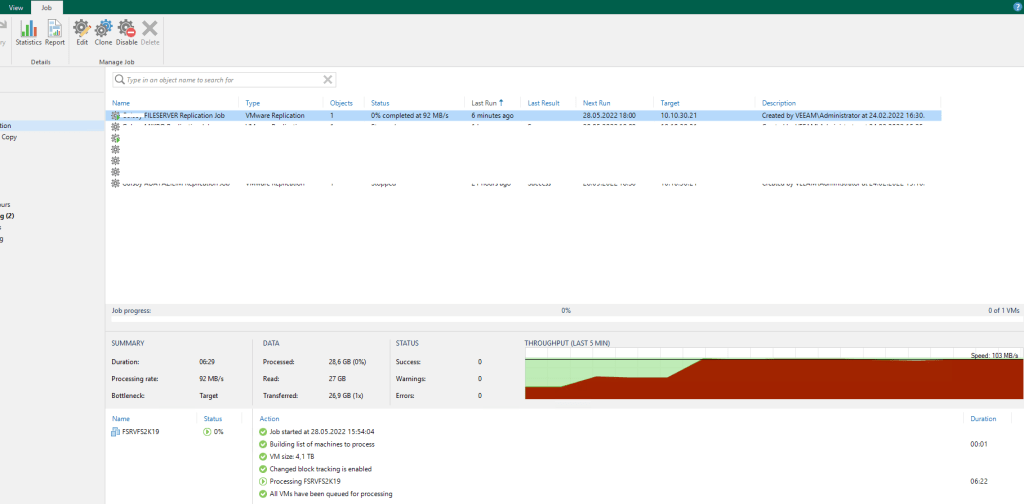Clone the selected job
This screenshot has width=1024, height=504.
pos(103,32)
